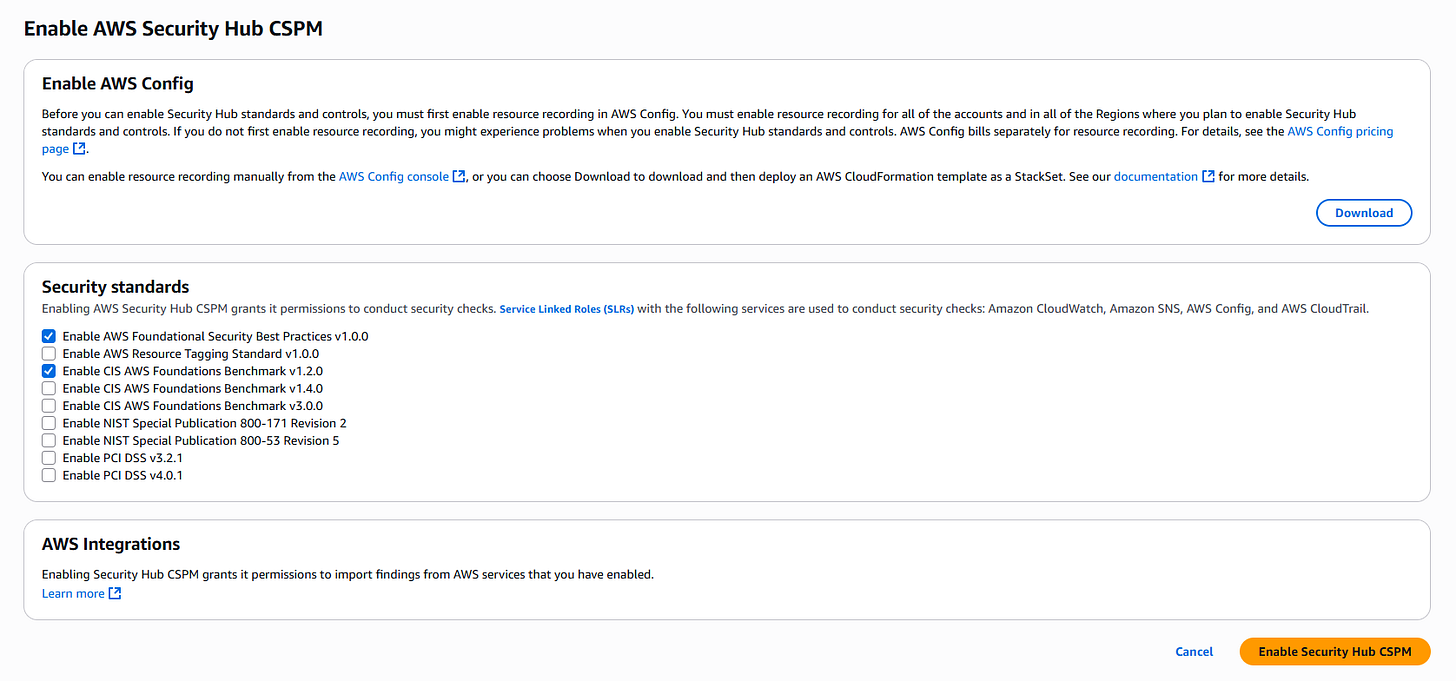Click the Enable AWS Security Hub CSPM title
Screen dimensions: 1456x681
click(x=173, y=28)
